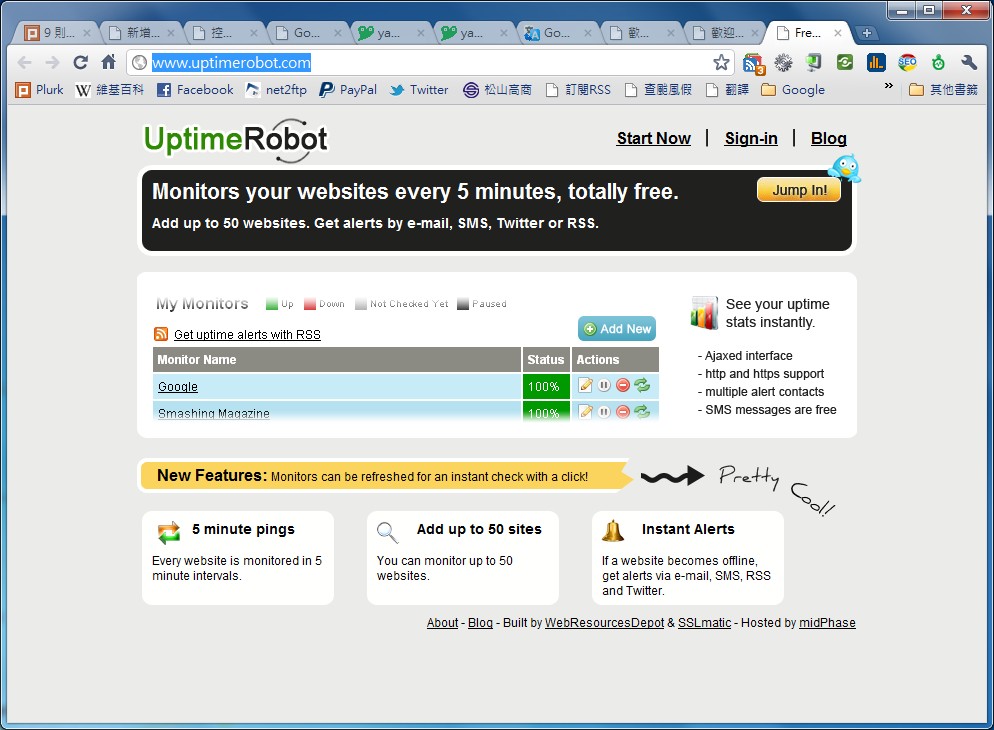Go to the browser home page
The height and width of the screenshot is (730, 994).
pos(108,62)
